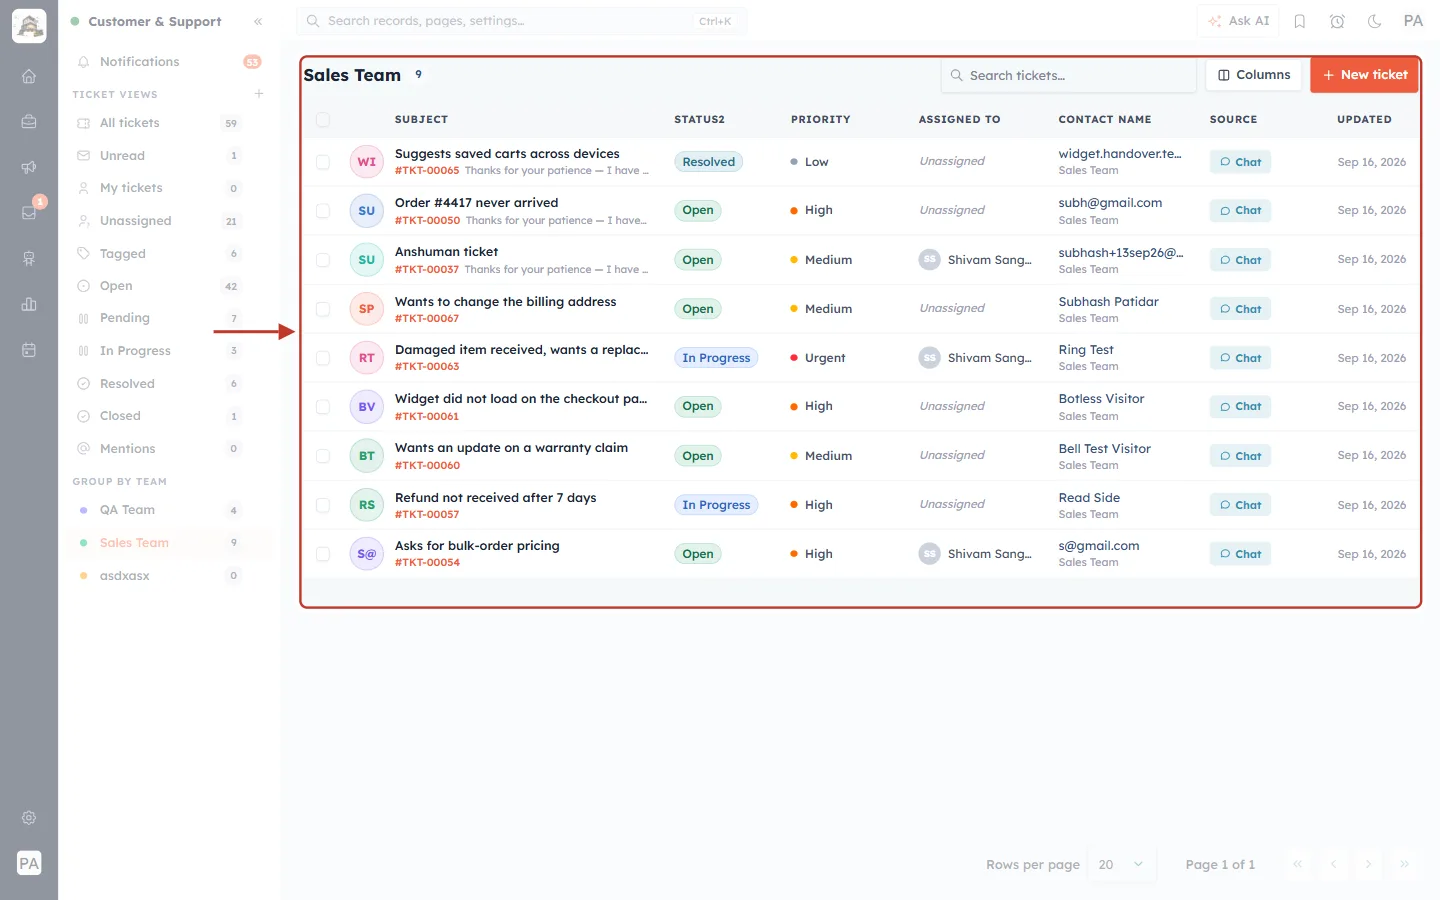
Task: Click the Ask AI button
Action: 1239,21
